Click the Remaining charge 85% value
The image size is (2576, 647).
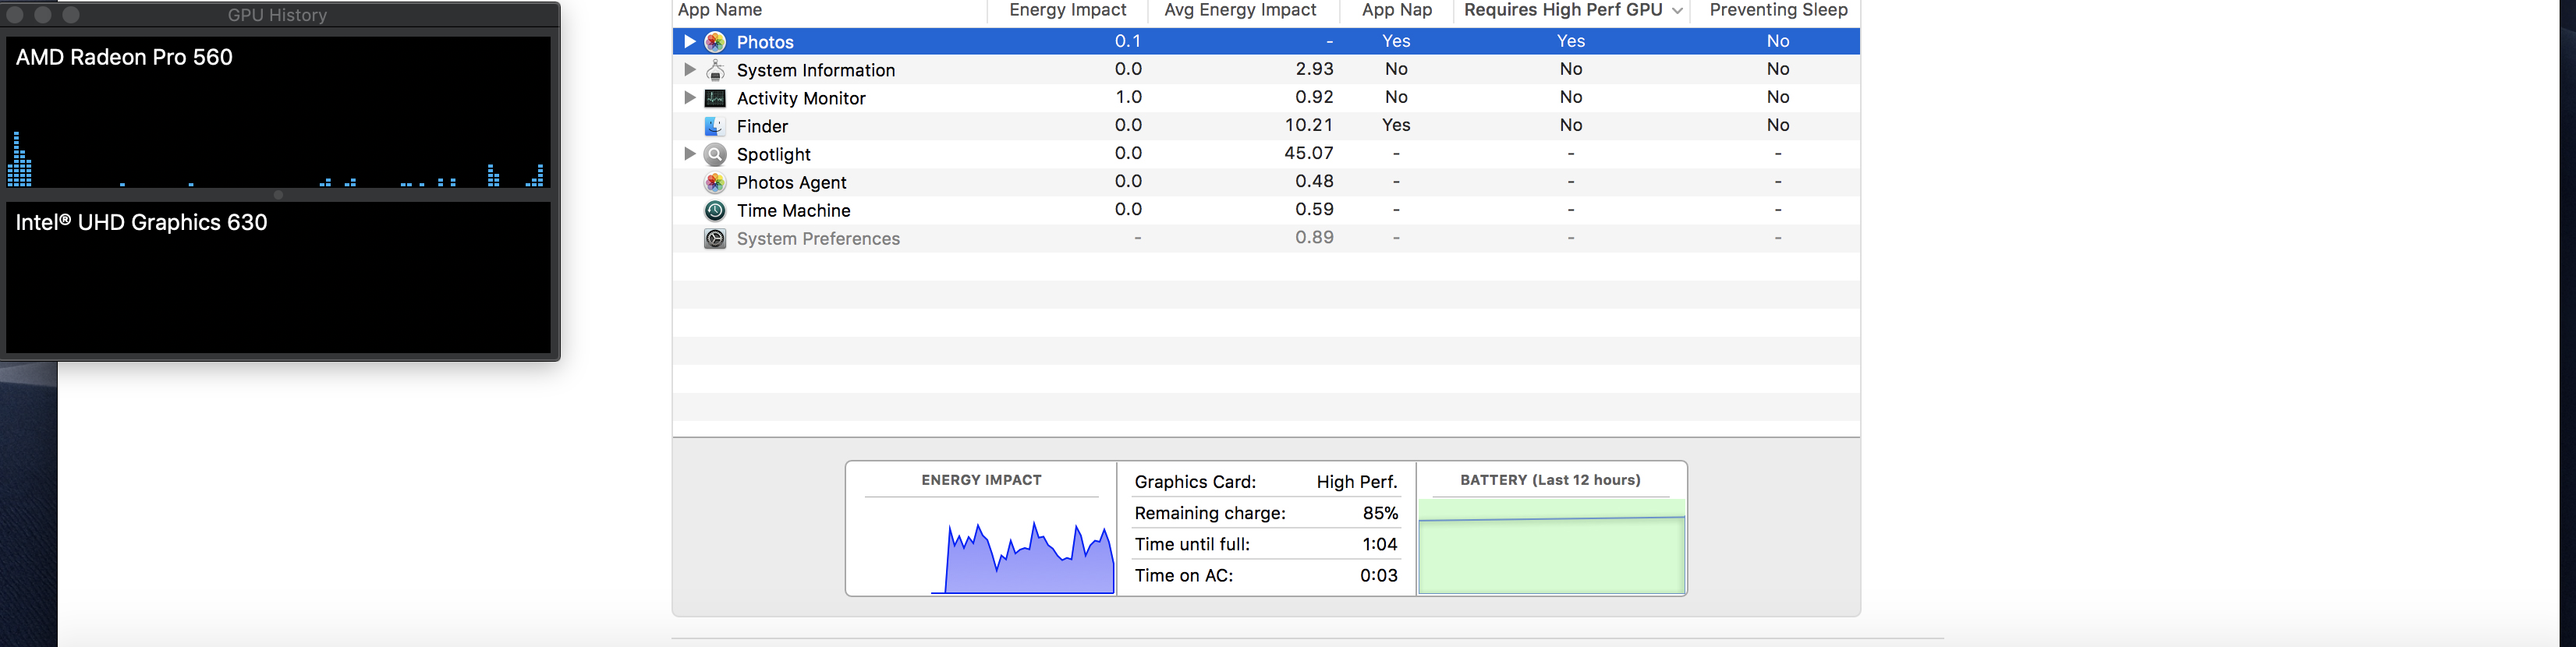[1380, 513]
